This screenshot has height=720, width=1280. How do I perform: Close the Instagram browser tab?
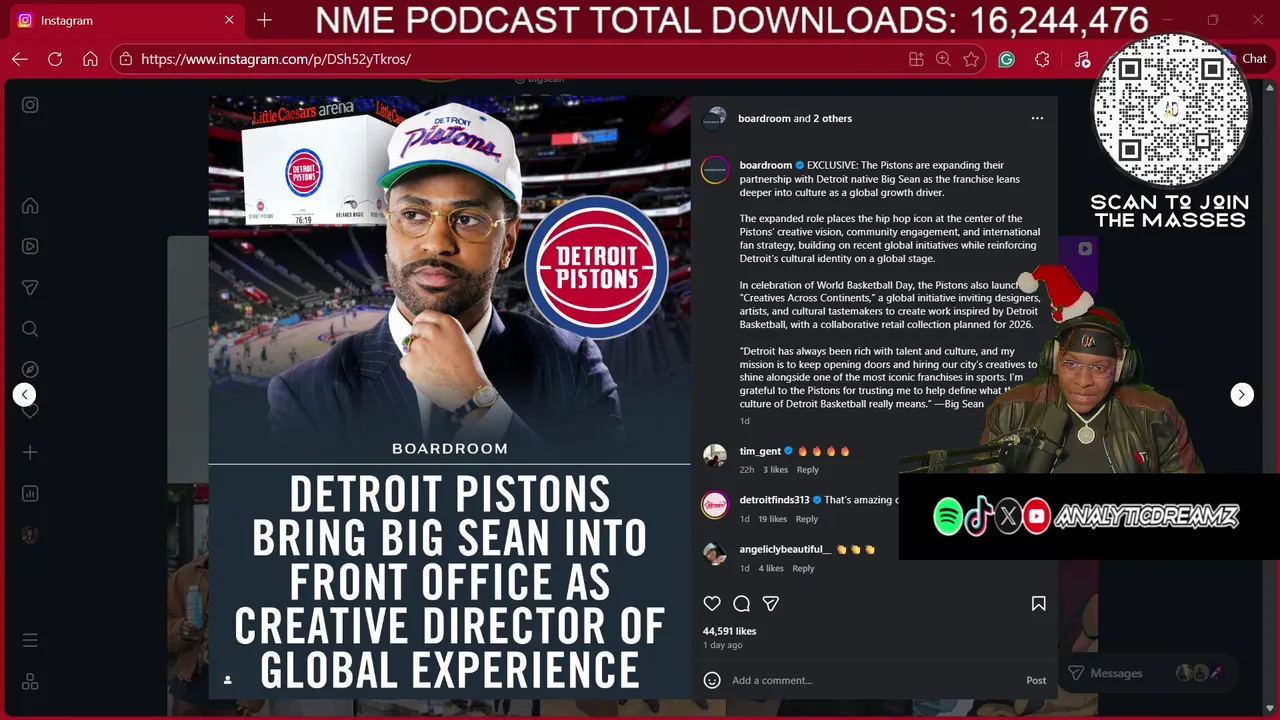tap(229, 20)
